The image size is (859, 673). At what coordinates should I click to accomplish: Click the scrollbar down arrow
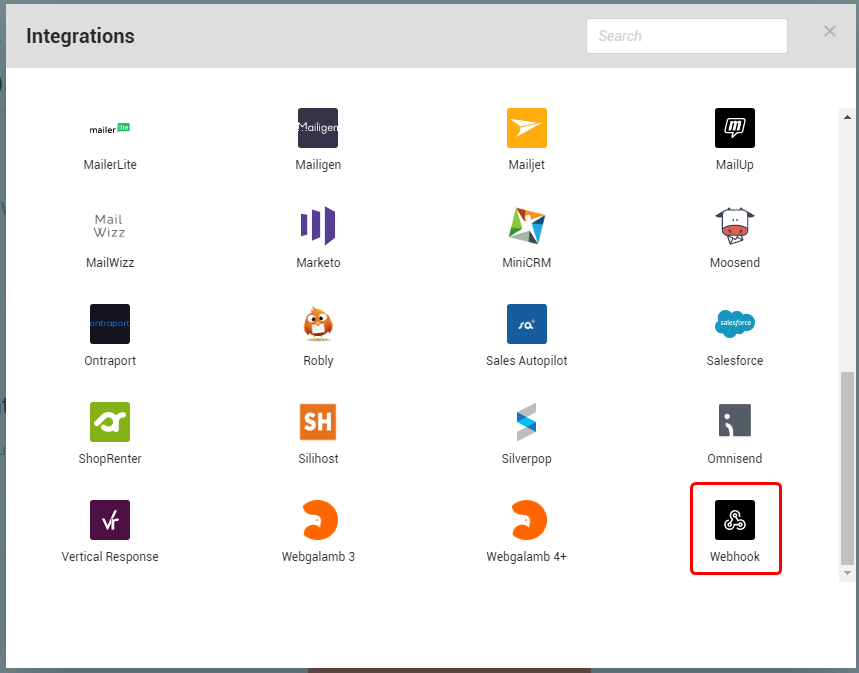[x=848, y=573]
